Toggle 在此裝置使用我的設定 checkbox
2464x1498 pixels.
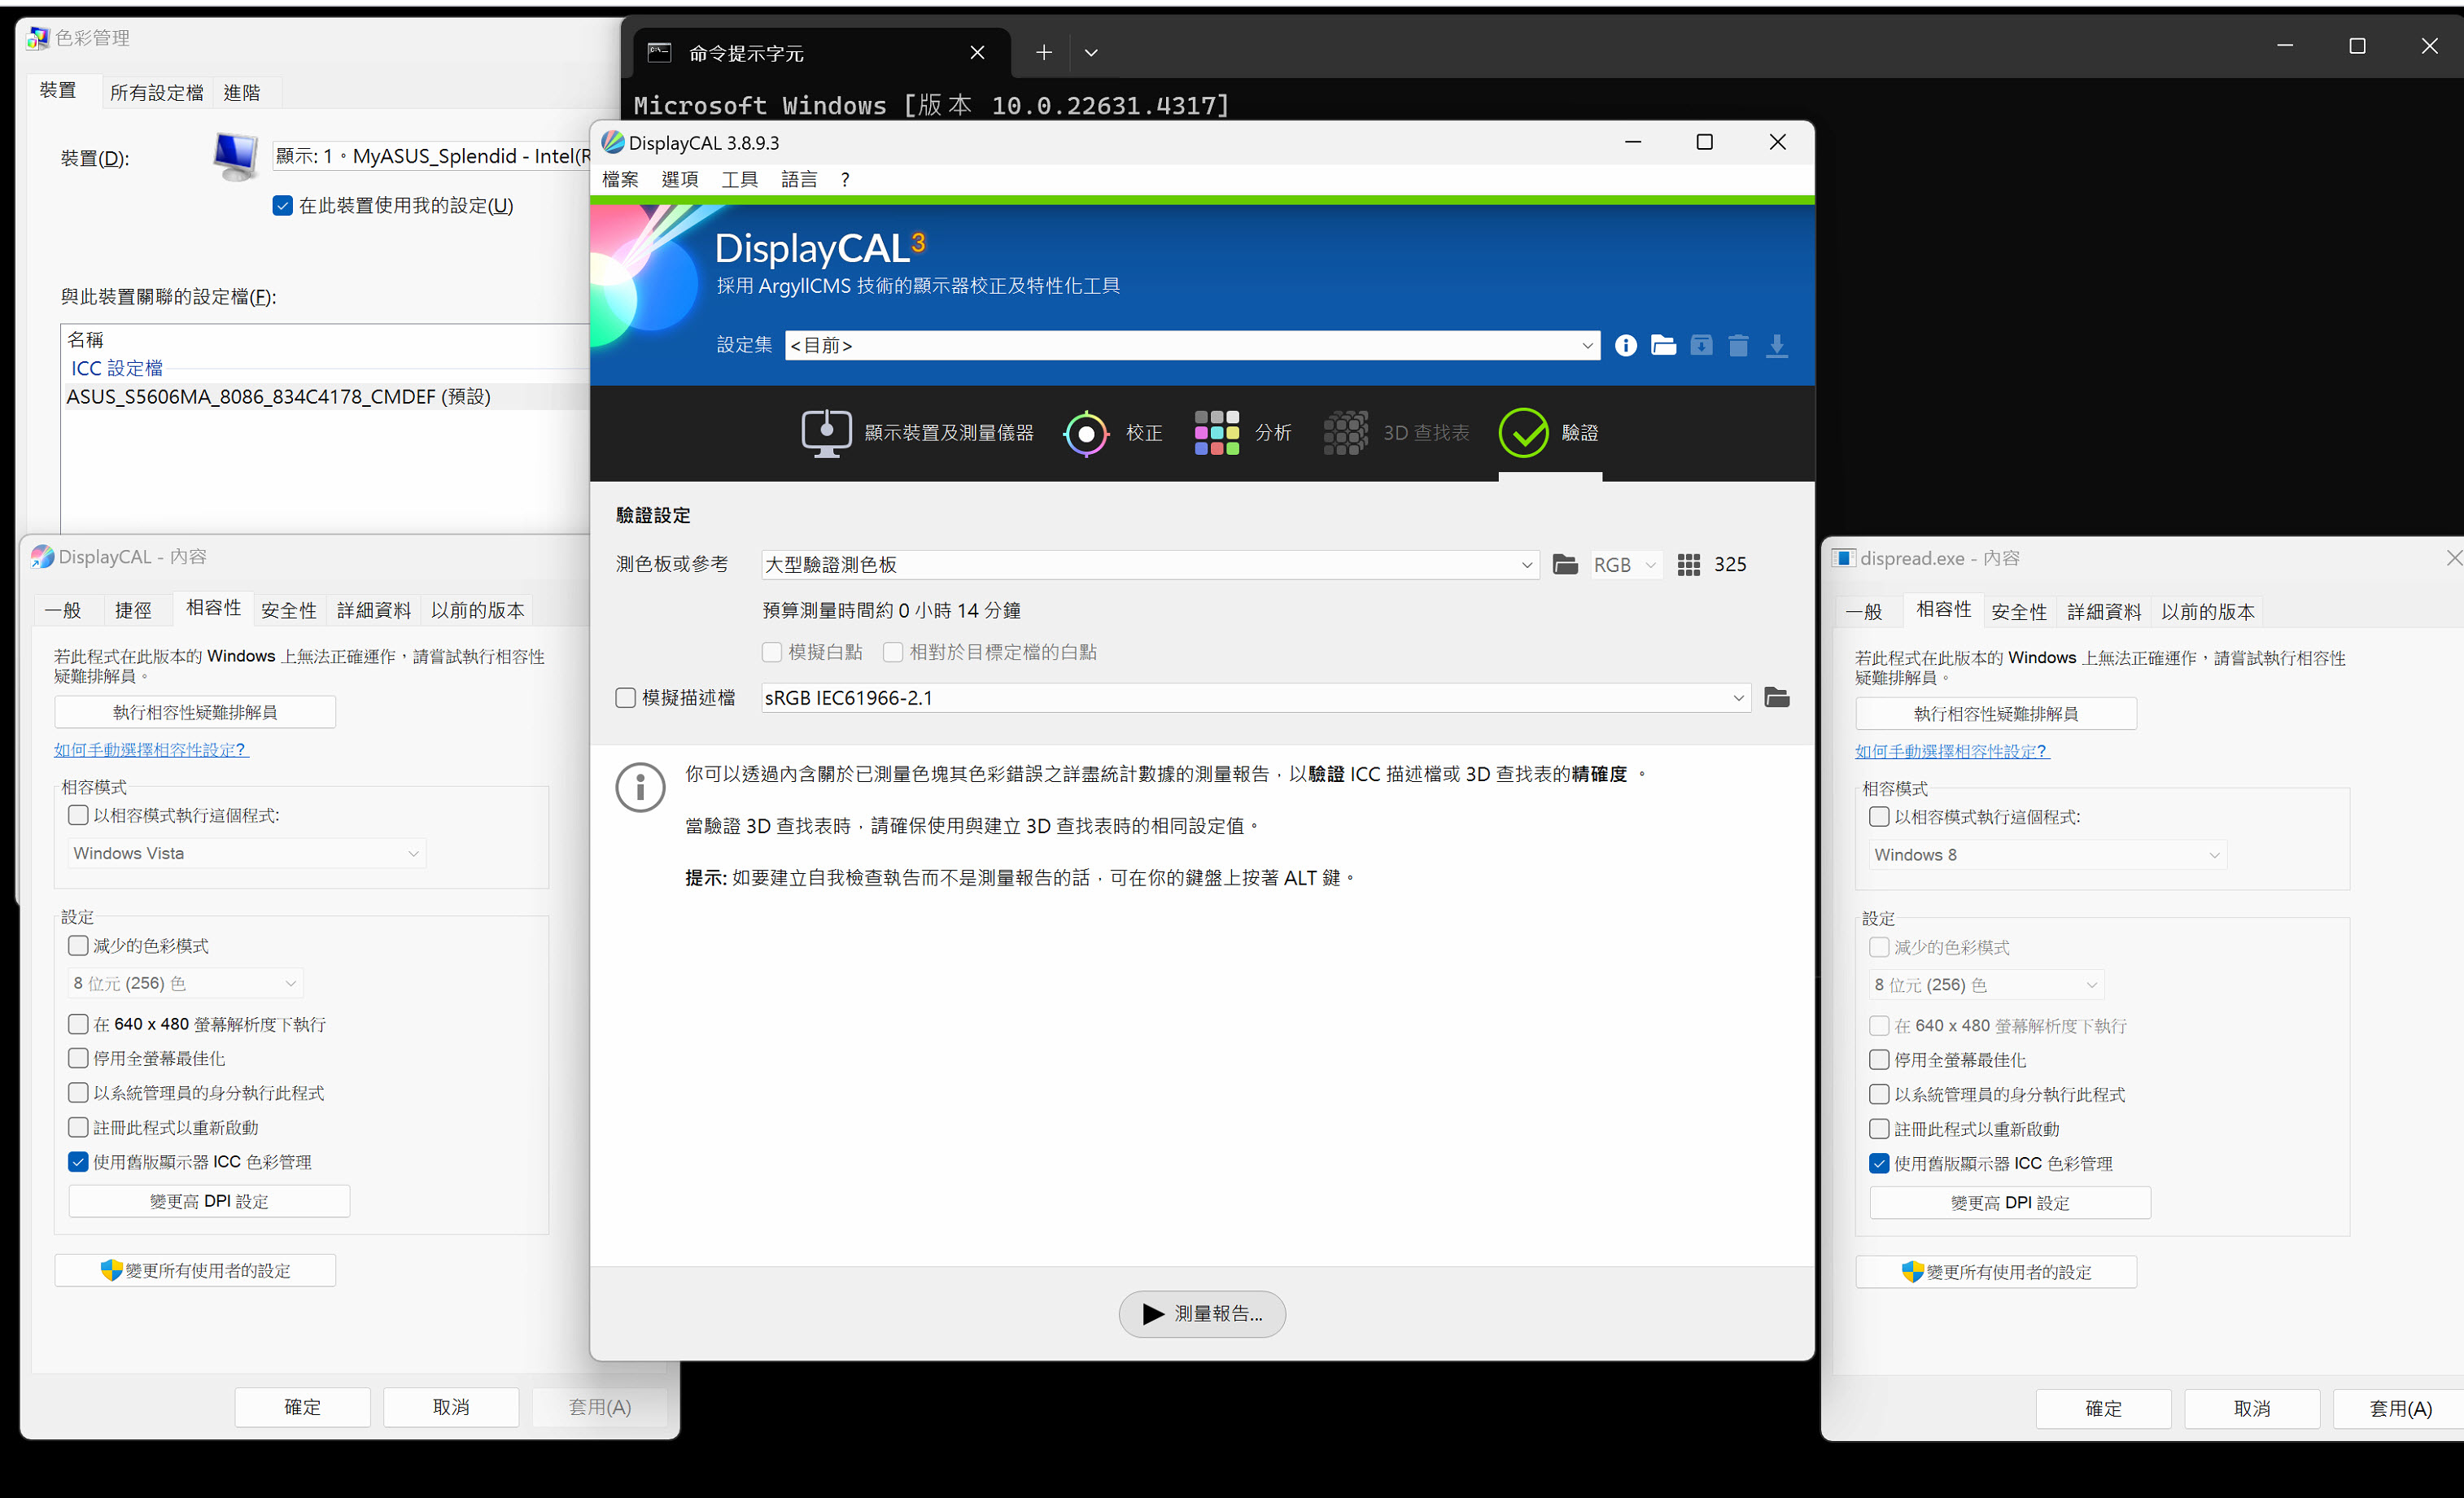point(282,205)
